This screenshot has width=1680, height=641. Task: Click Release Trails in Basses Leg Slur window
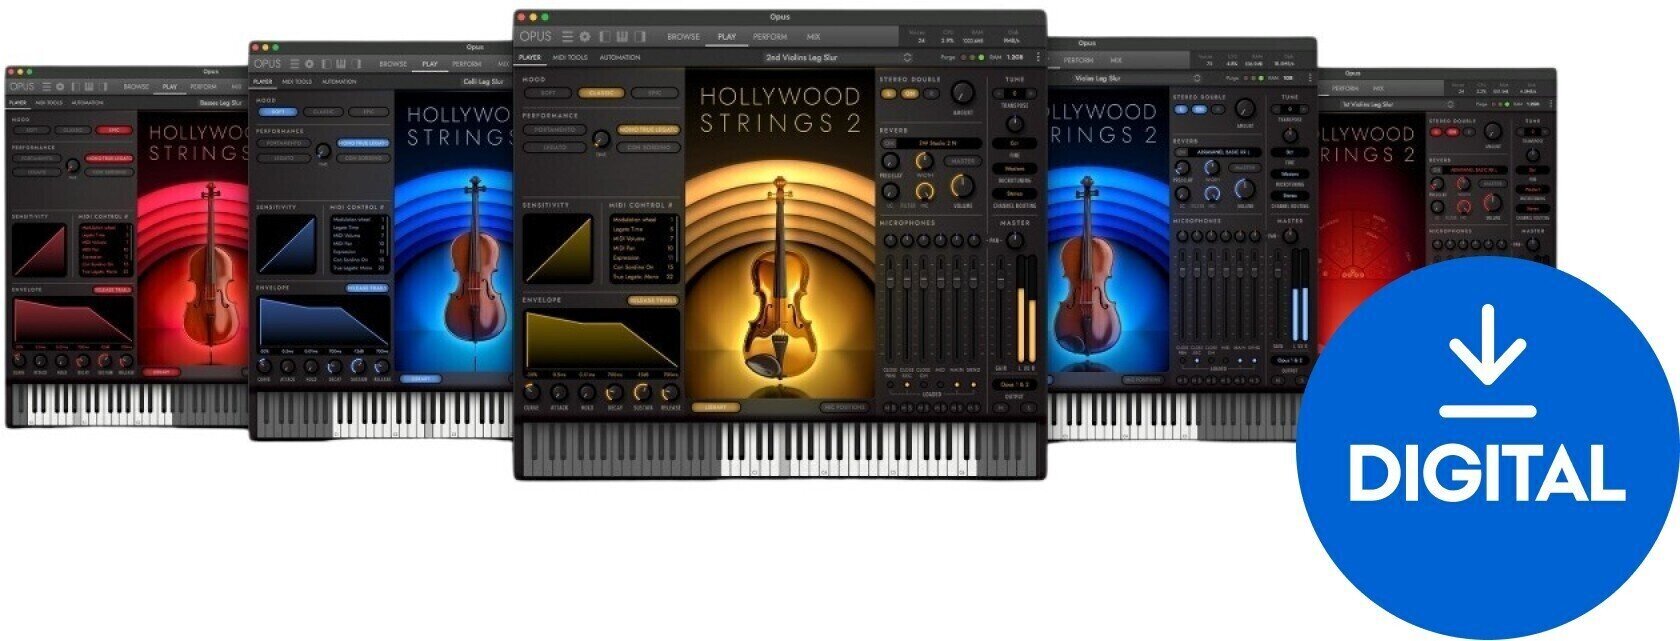coord(112,290)
